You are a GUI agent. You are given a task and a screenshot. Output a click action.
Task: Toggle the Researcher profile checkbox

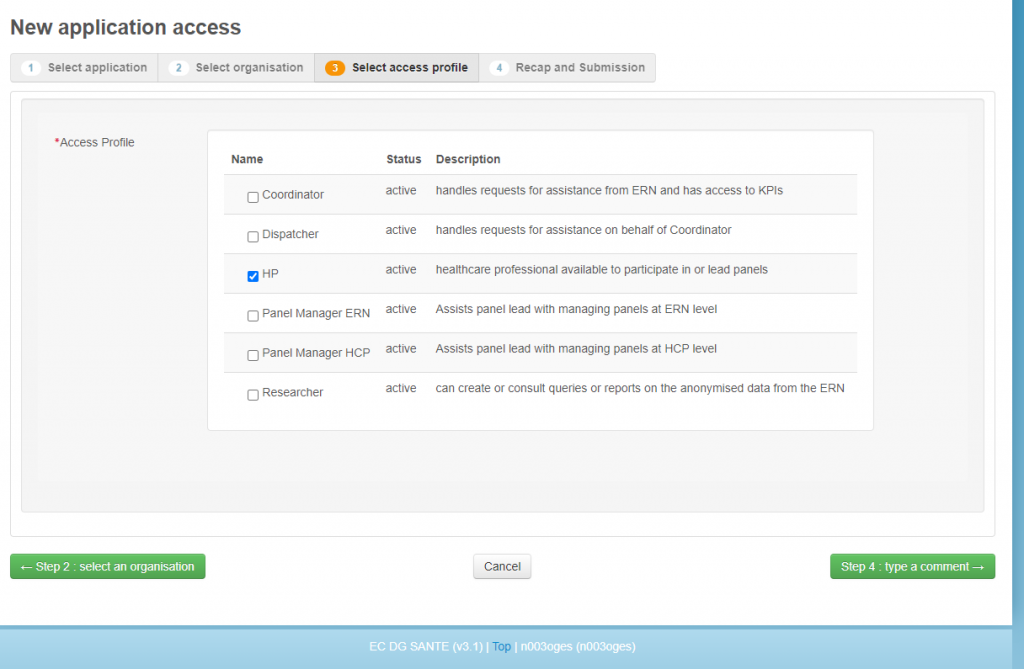pos(253,395)
